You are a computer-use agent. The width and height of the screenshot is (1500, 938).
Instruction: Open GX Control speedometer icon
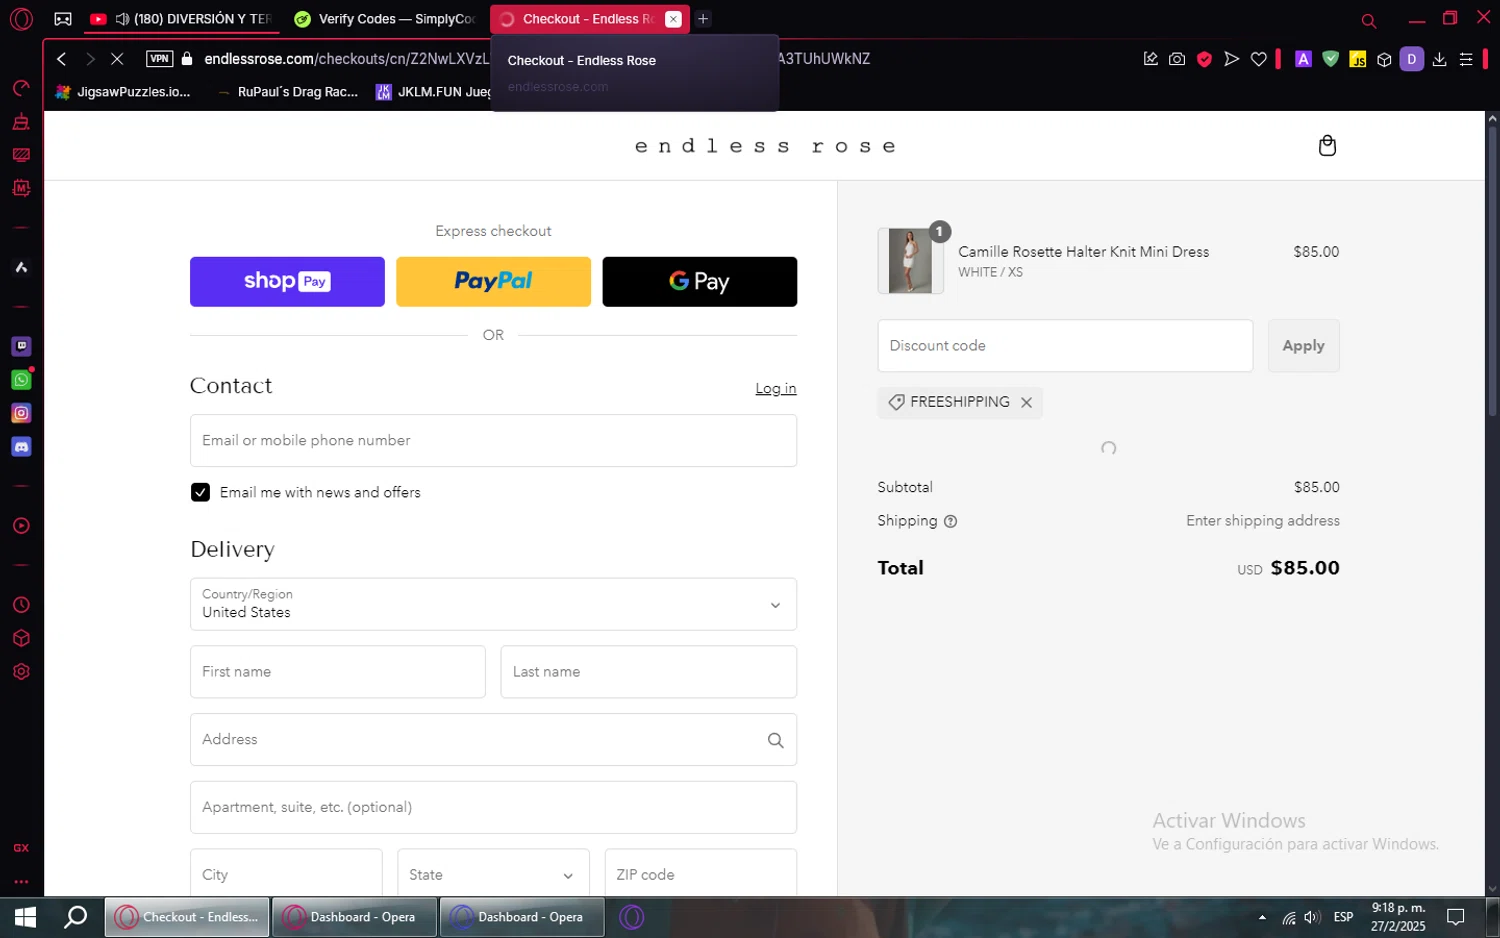[x=21, y=88]
